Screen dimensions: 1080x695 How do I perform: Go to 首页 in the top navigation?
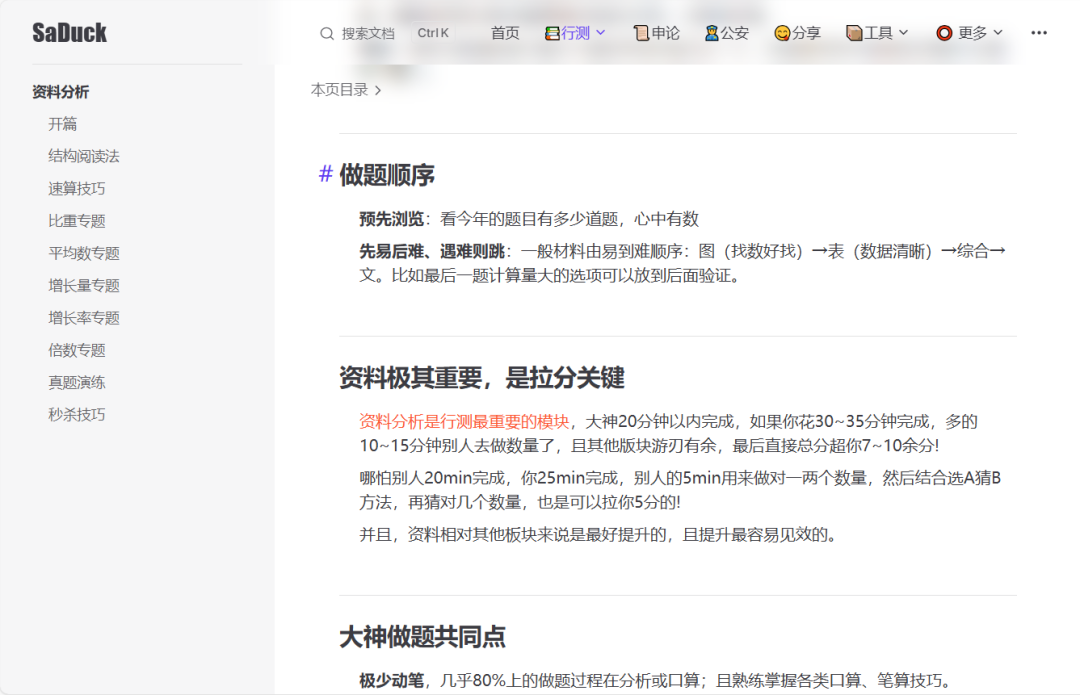coord(505,32)
